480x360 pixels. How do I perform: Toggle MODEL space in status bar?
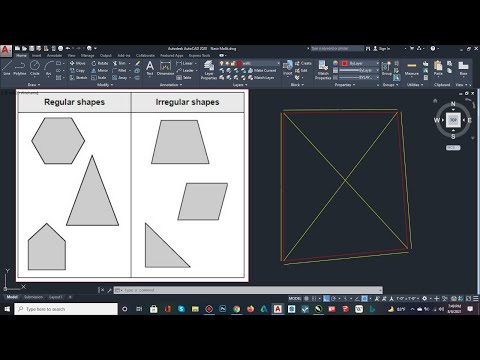(x=295, y=298)
